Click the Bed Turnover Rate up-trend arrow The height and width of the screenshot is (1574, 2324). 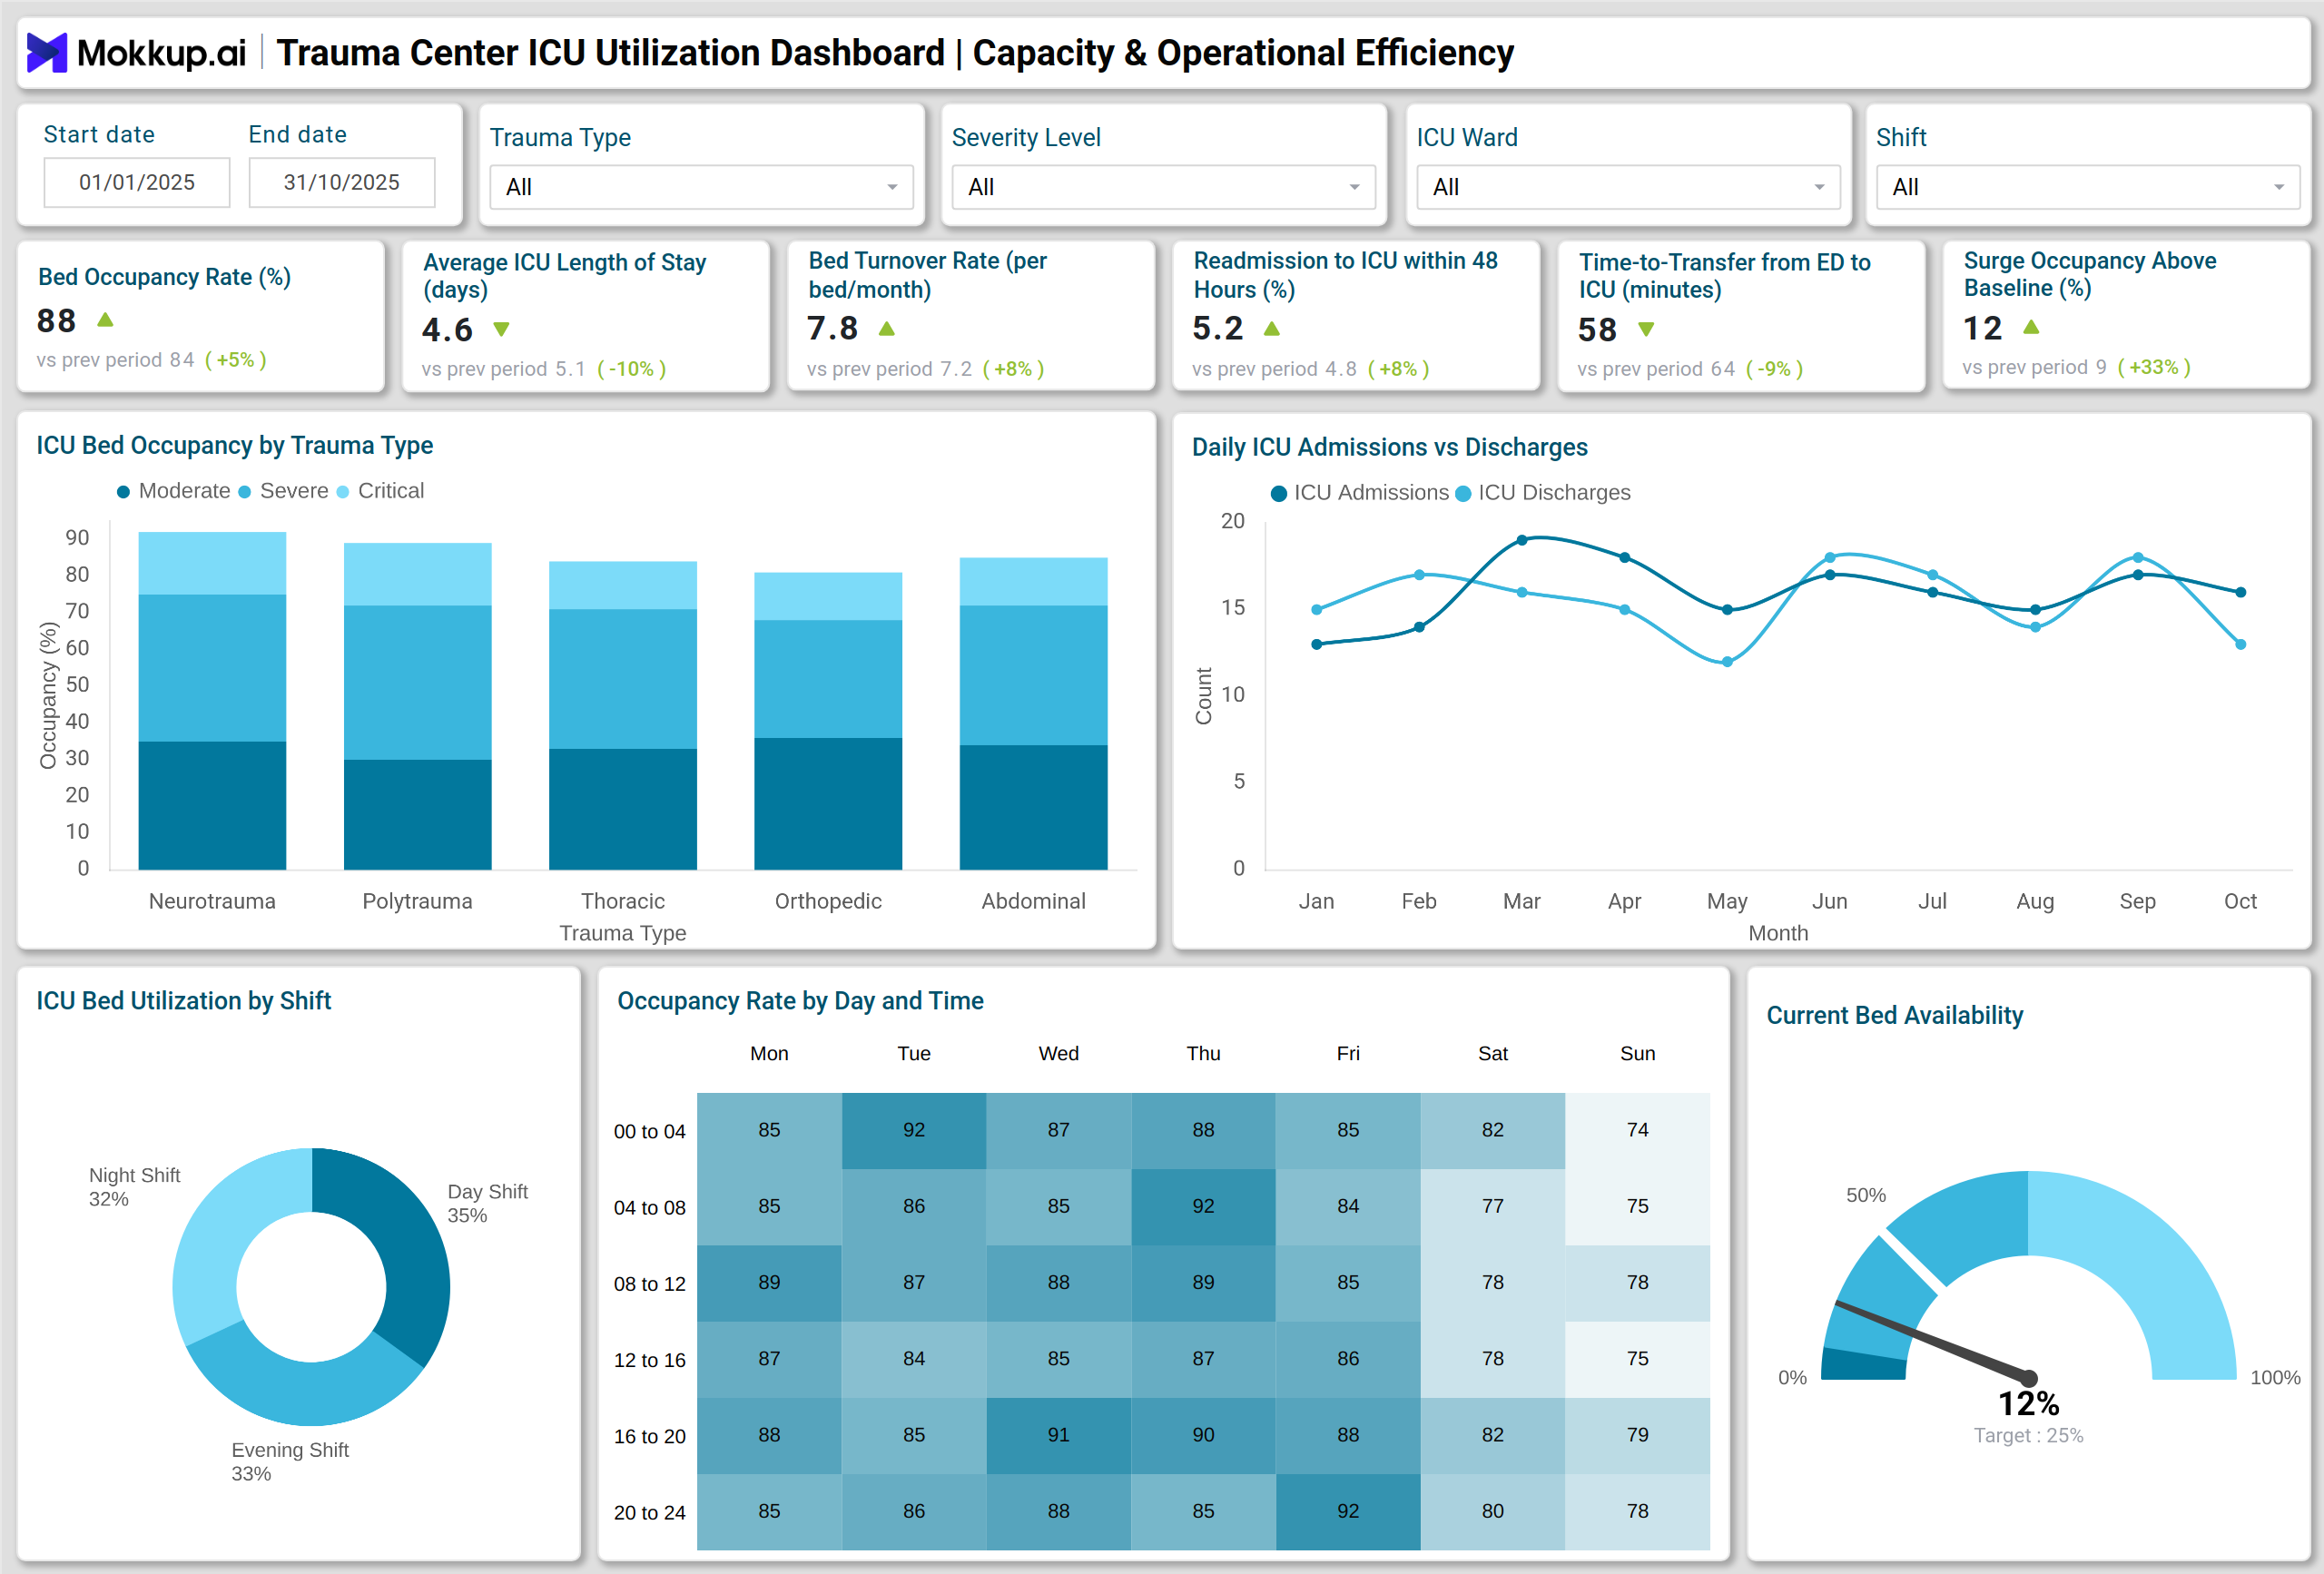(887, 328)
